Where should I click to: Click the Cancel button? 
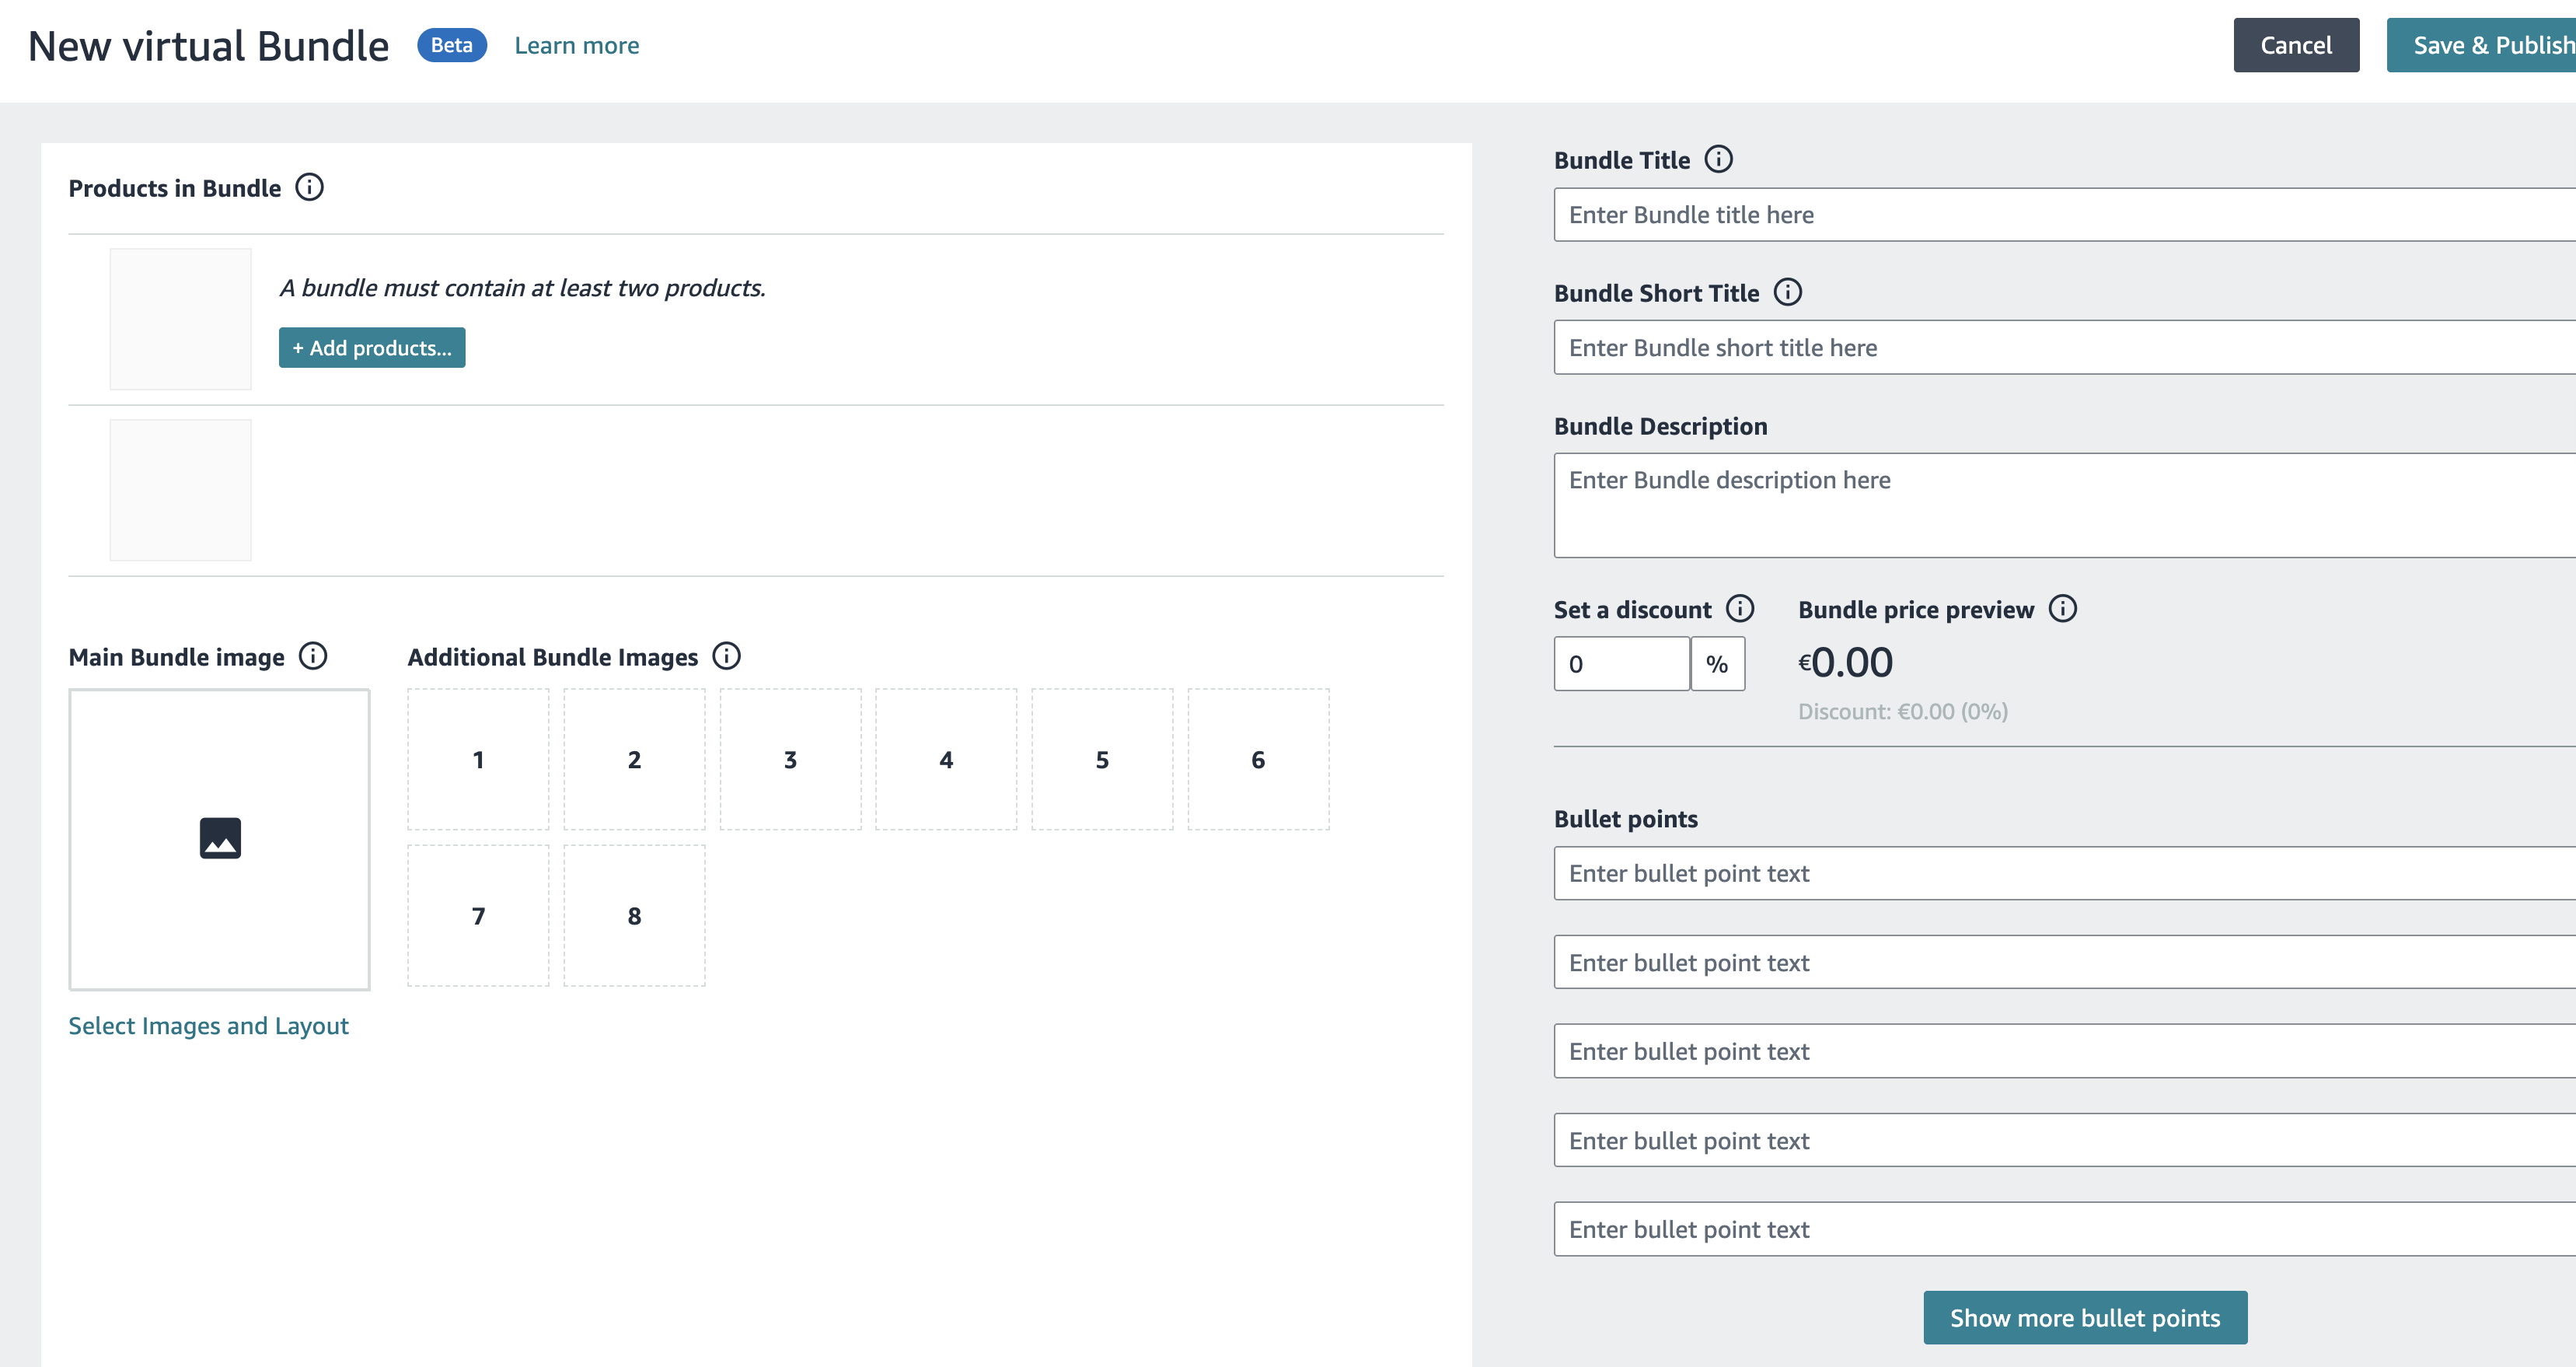(2295, 45)
